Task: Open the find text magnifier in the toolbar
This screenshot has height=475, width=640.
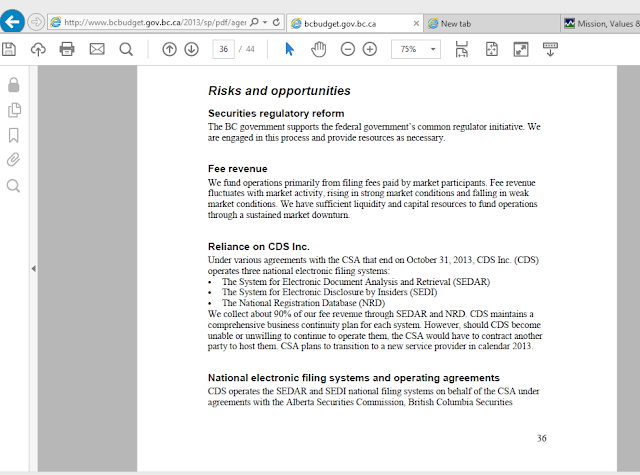Action: click(126, 49)
